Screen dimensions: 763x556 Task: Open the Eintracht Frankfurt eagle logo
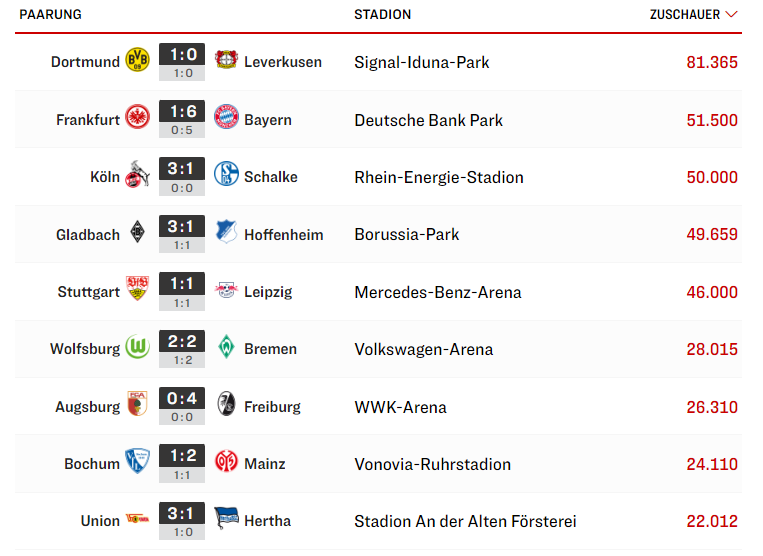[x=138, y=117]
